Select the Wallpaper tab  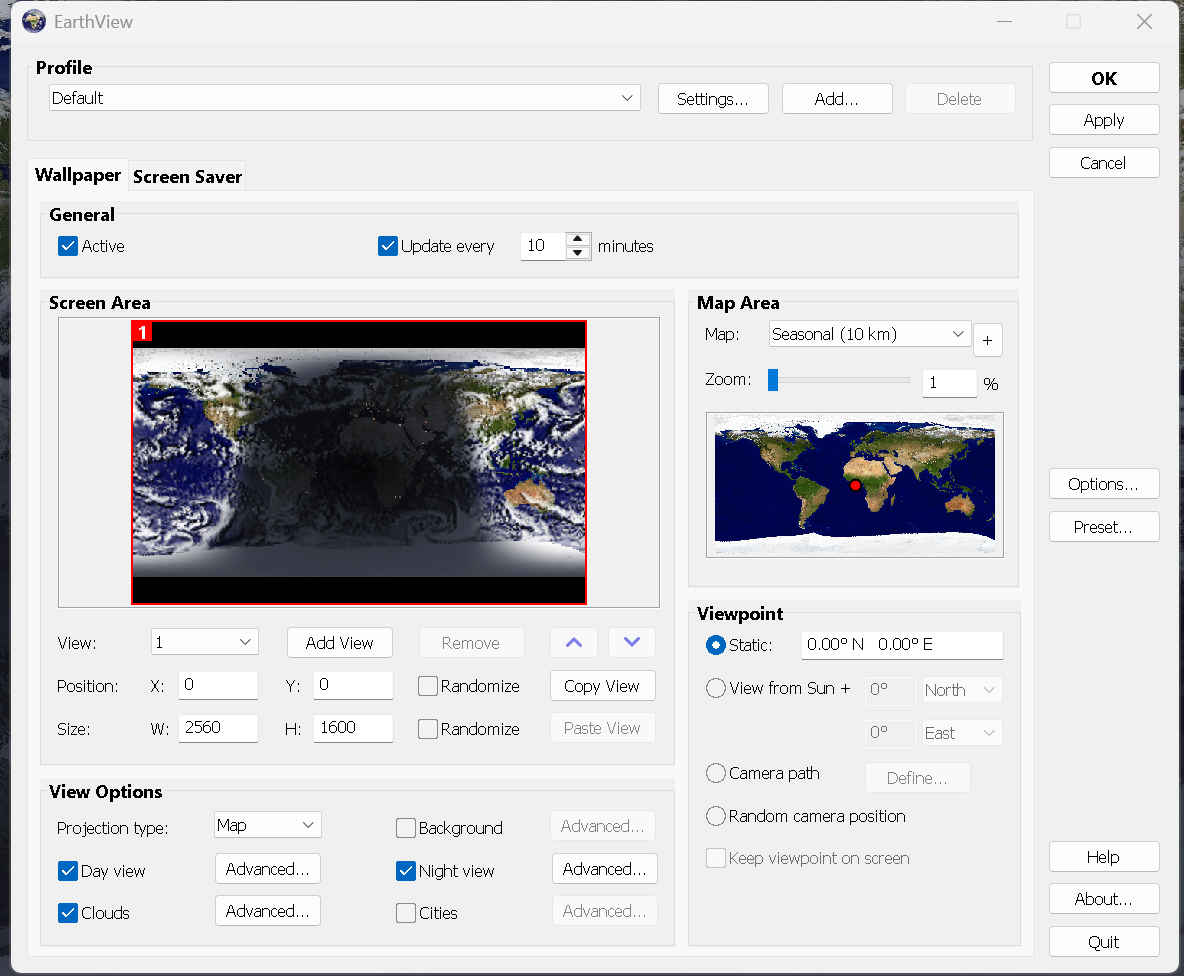(x=78, y=175)
